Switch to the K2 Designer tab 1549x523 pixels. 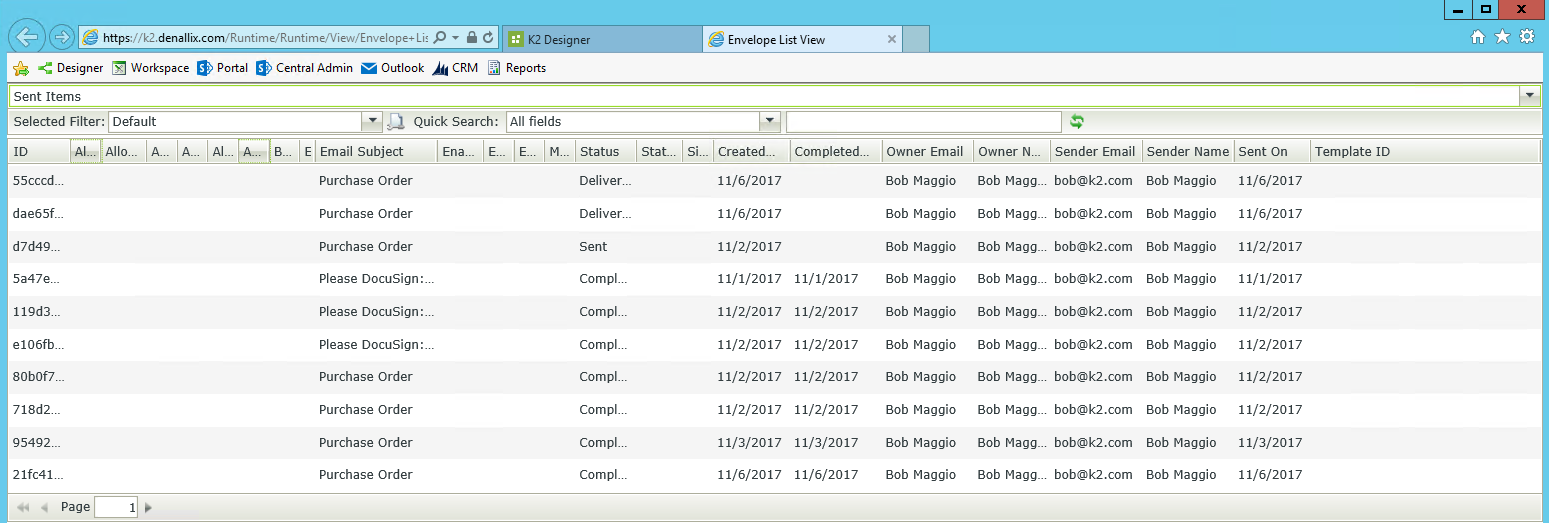pos(602,39)
